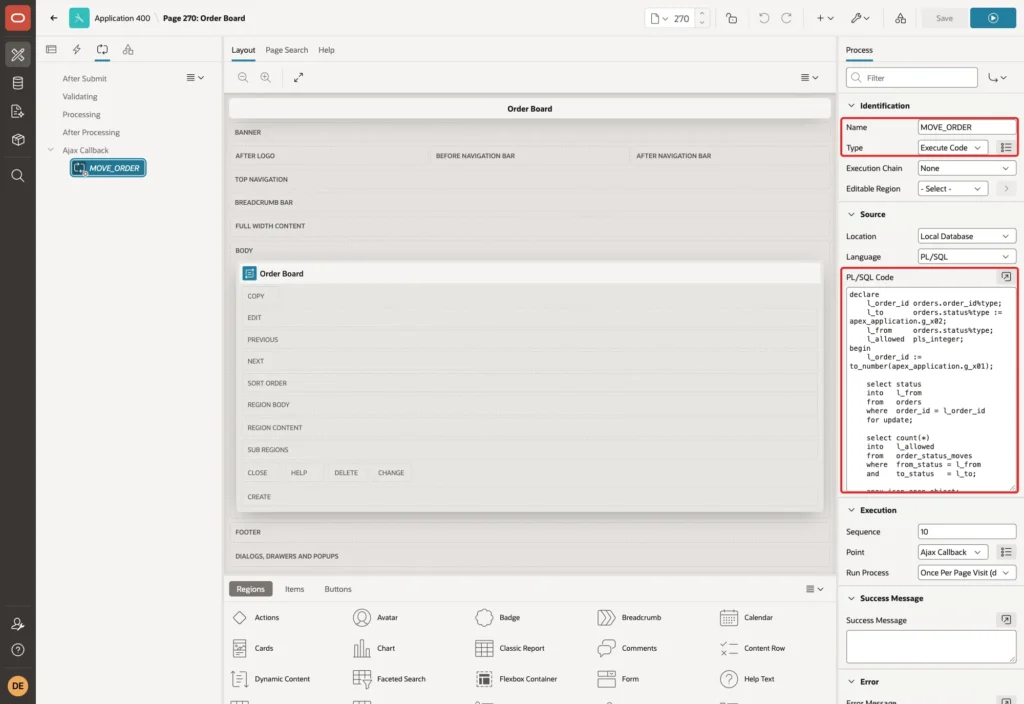Collapse Source section
The height and width of the screenshot is (704, 1024).
tap(850, 214)
